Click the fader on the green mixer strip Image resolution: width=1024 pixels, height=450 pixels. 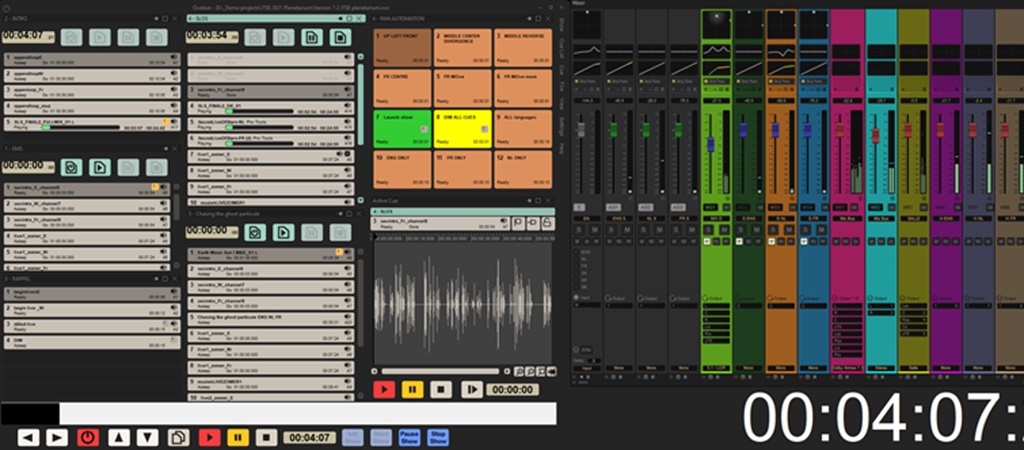tap(711, 143)
